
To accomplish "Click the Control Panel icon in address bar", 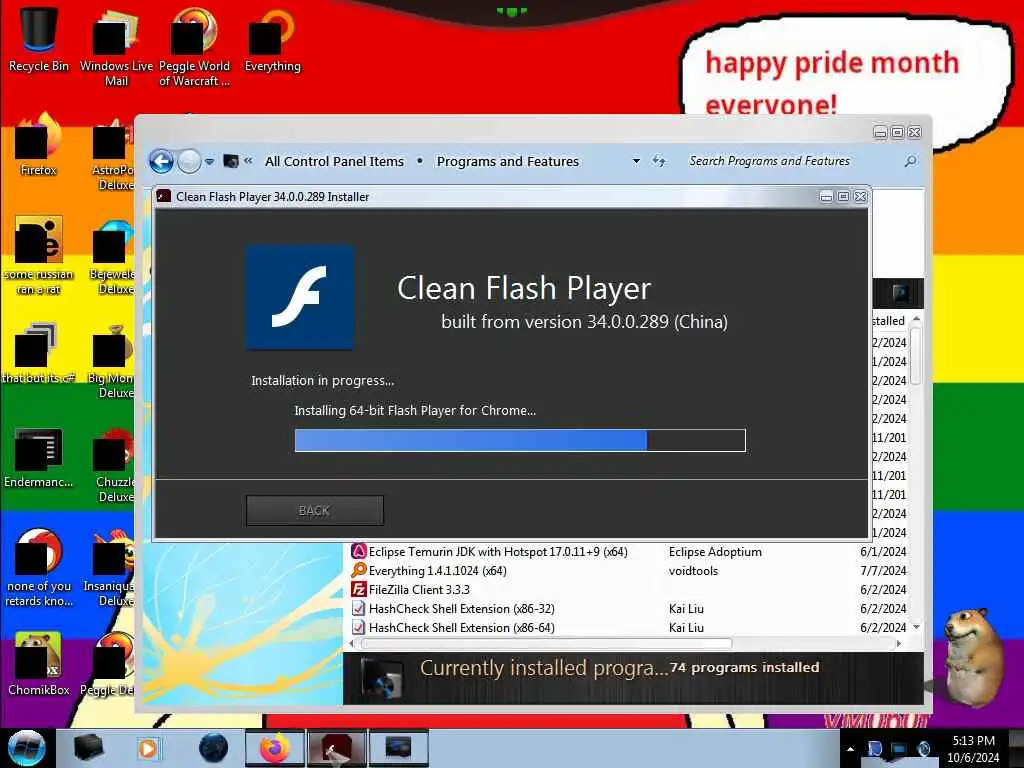I will pos(231,161).
